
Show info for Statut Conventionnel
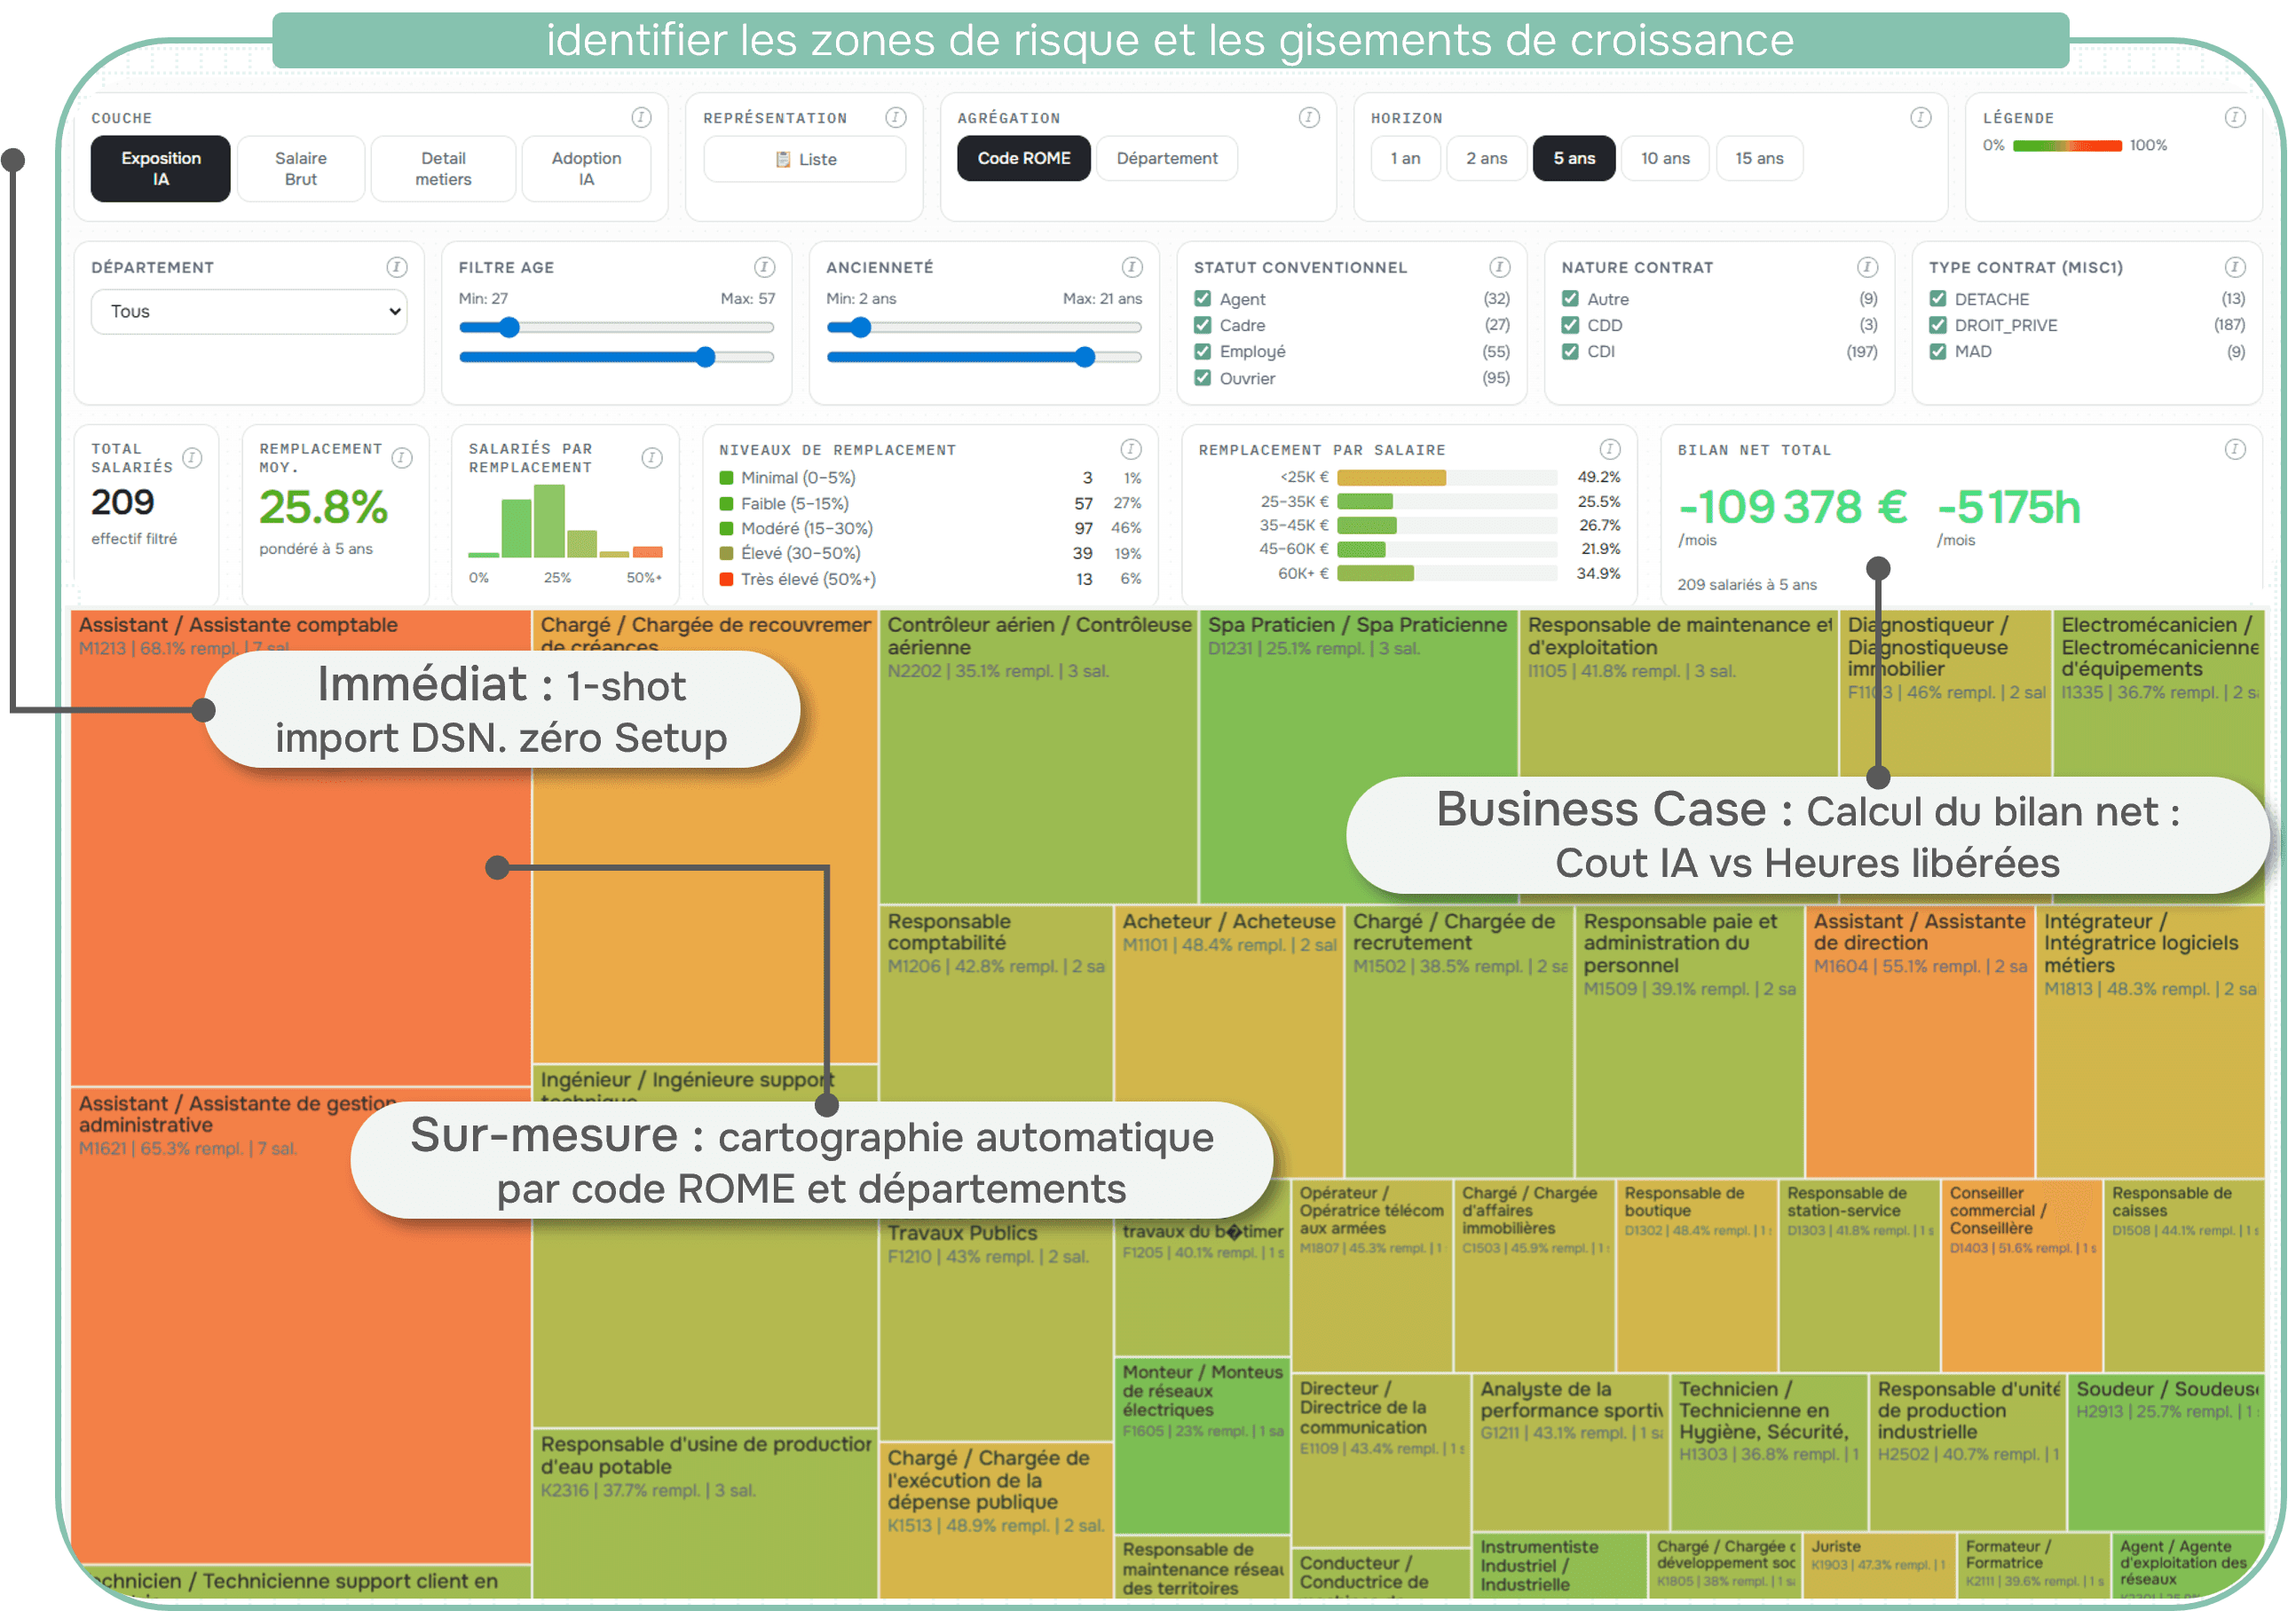click(x=1499, y=267)
